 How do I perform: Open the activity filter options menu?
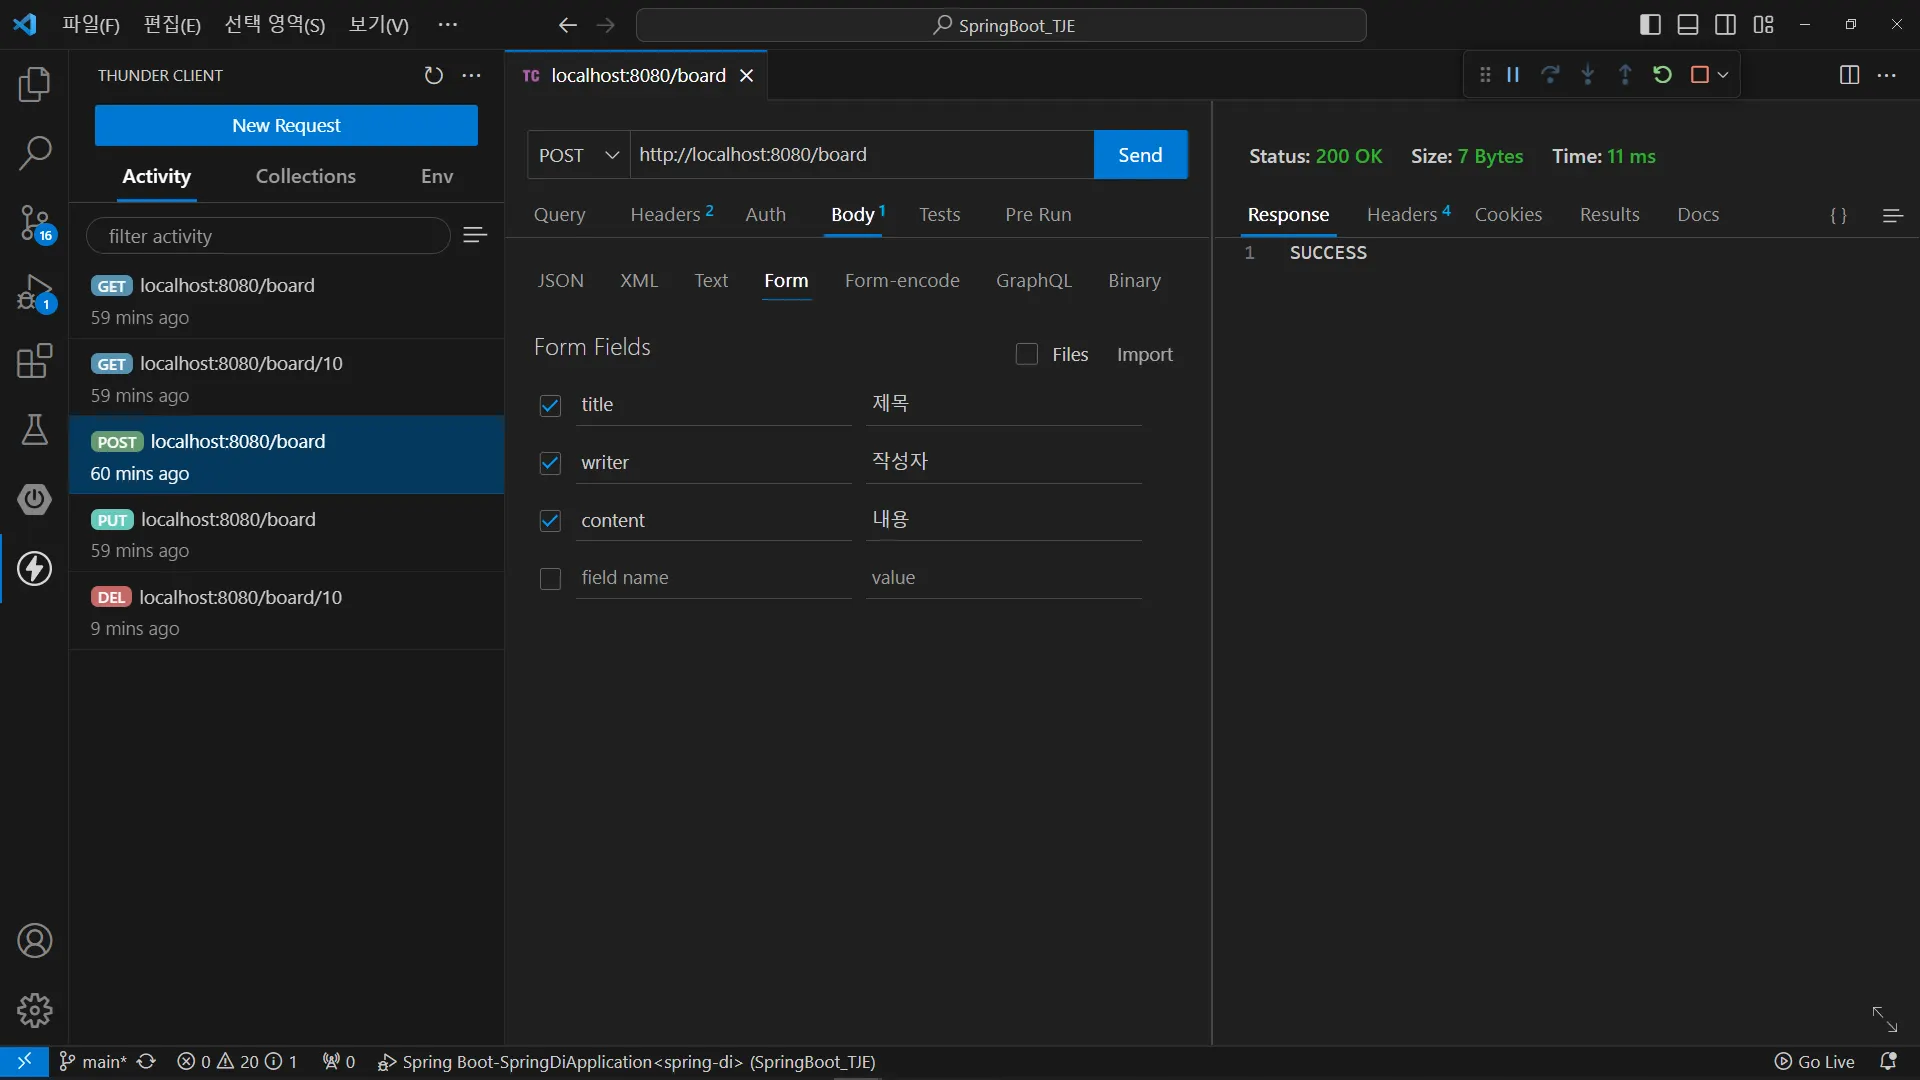[x=475, y=235]
